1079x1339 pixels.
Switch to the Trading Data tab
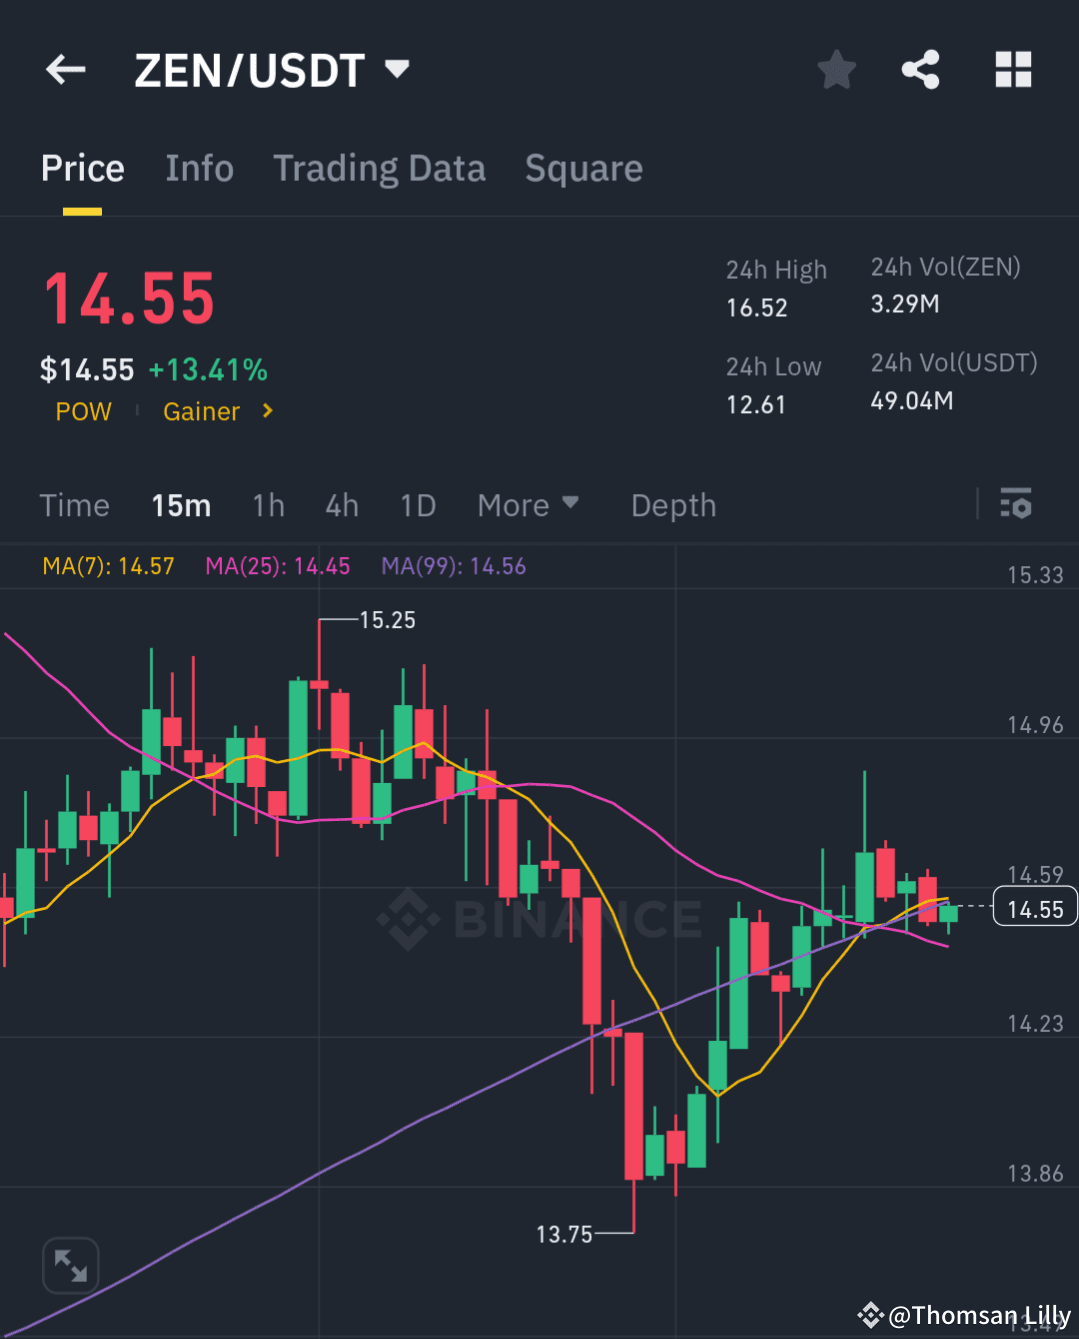[379, 168]
